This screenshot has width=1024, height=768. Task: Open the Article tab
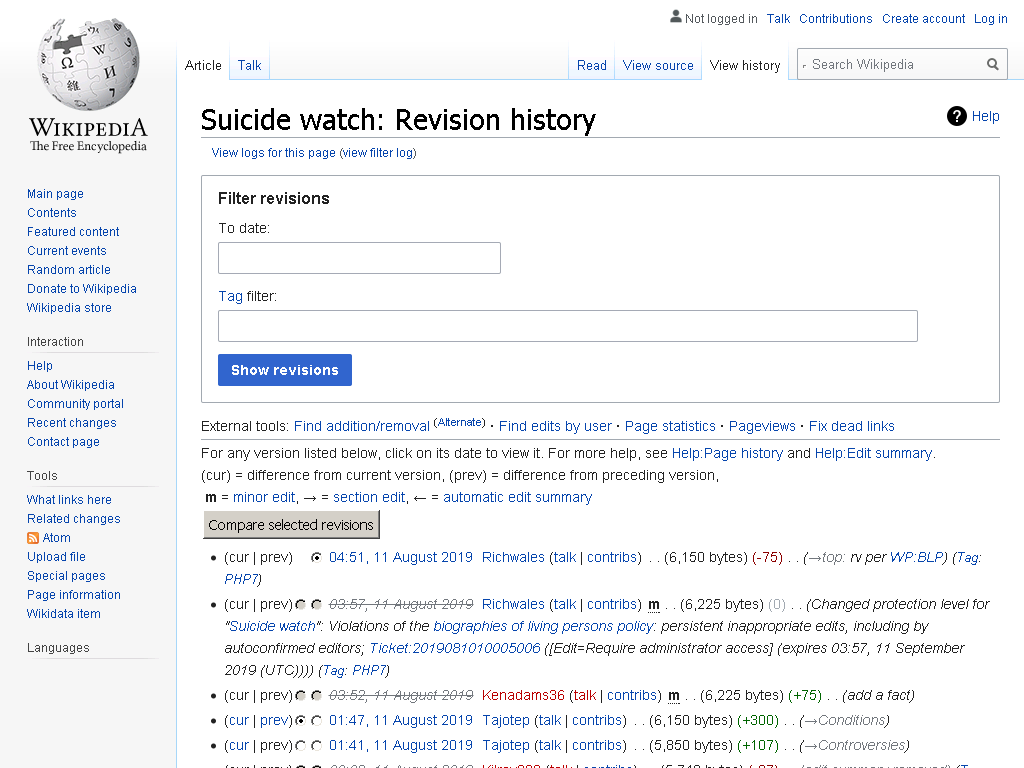[203, 65]
